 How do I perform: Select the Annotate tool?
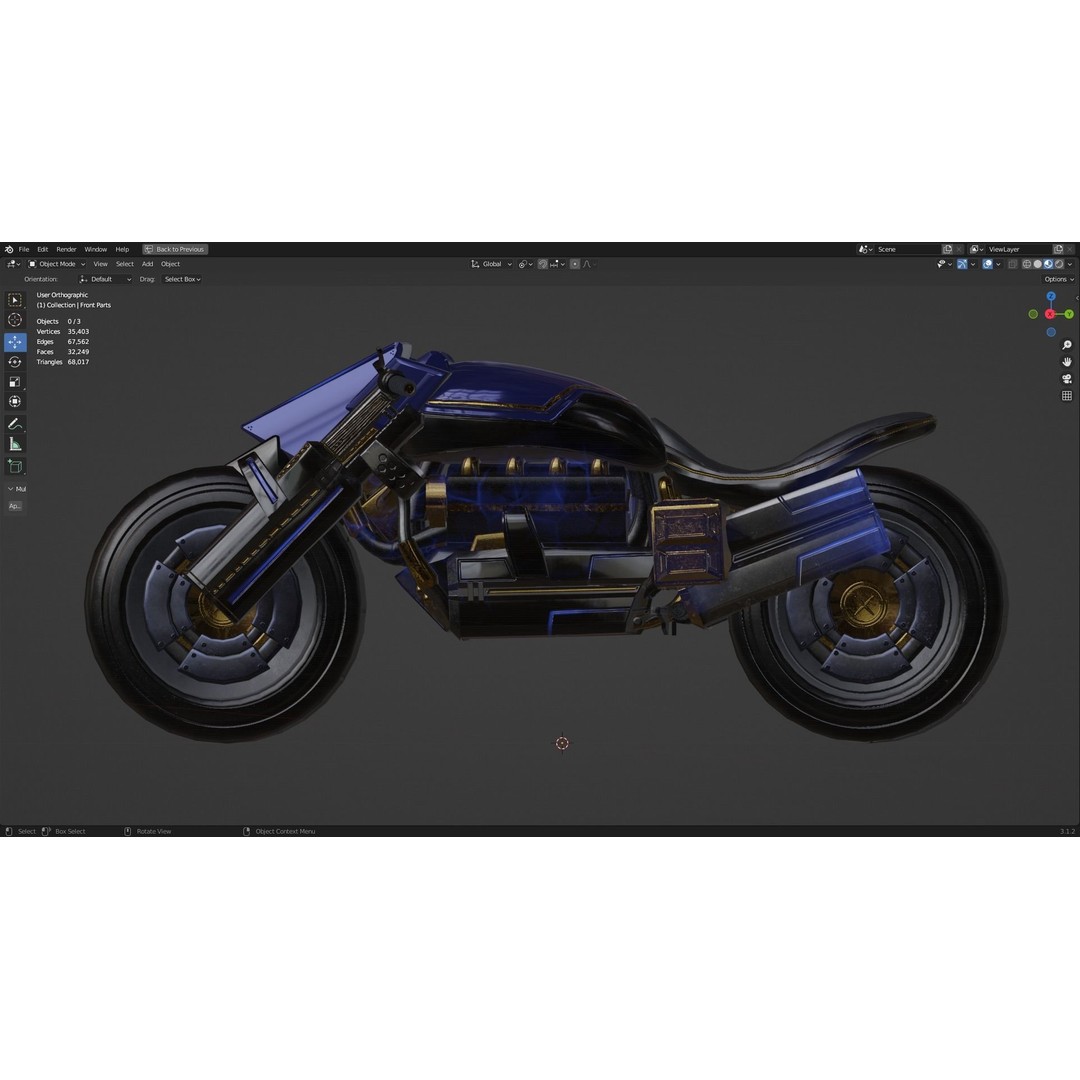[x=14, y=424]
